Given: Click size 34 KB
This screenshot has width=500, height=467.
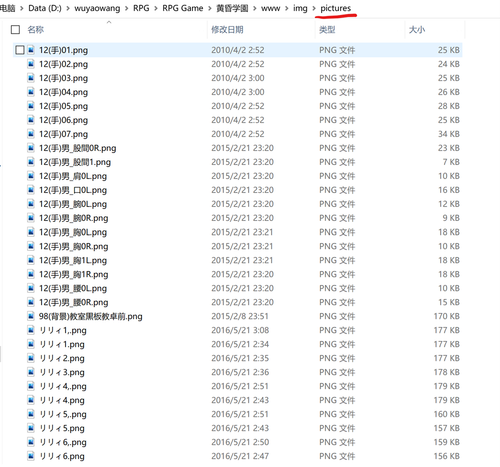Looking at the screenshot, I should pos(449,134).
